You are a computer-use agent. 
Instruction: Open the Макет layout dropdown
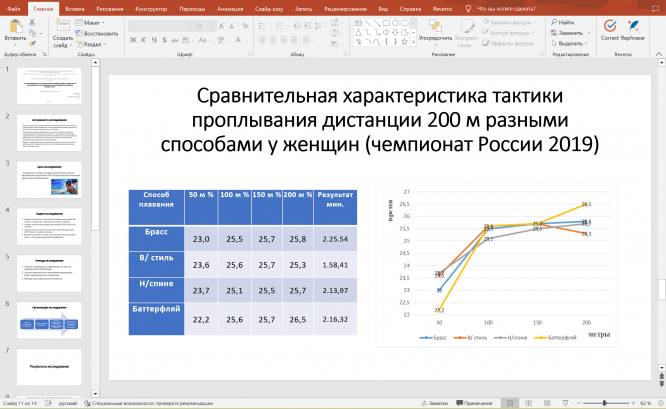pos(90,23)
